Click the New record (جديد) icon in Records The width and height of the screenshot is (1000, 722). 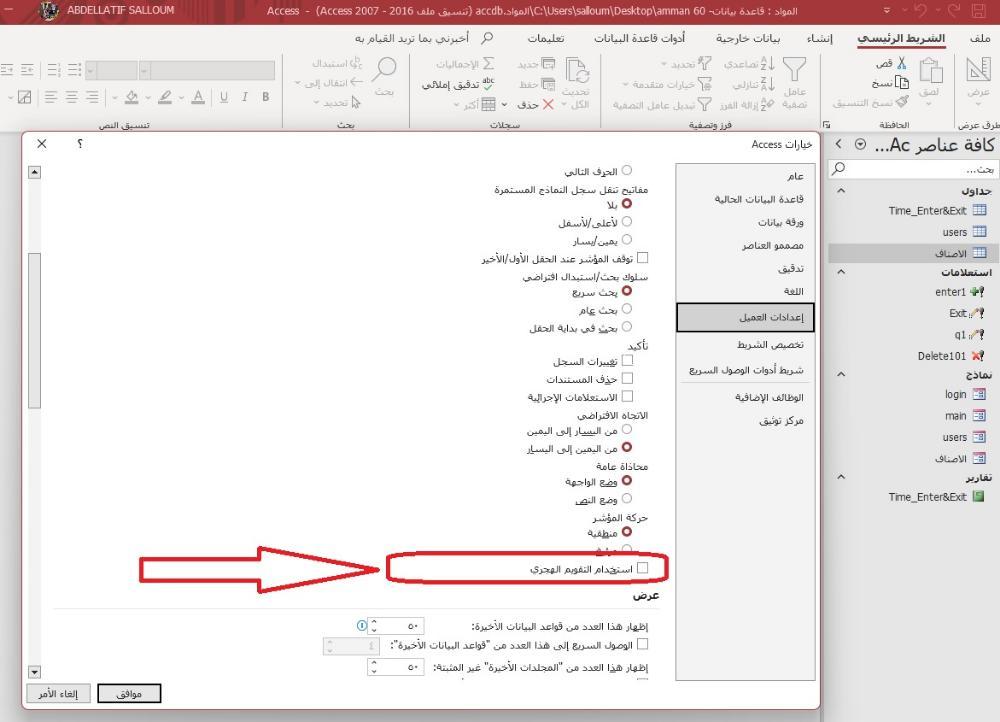click(548, 63)
